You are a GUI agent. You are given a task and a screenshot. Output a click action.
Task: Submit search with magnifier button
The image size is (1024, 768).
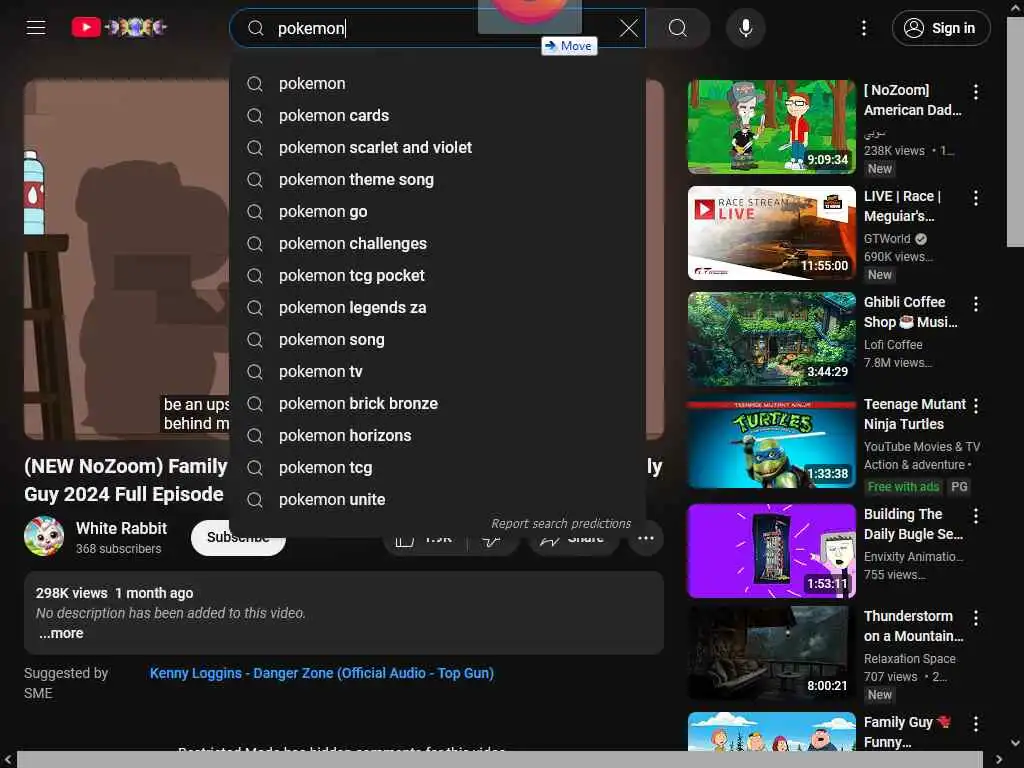(678, 28)
